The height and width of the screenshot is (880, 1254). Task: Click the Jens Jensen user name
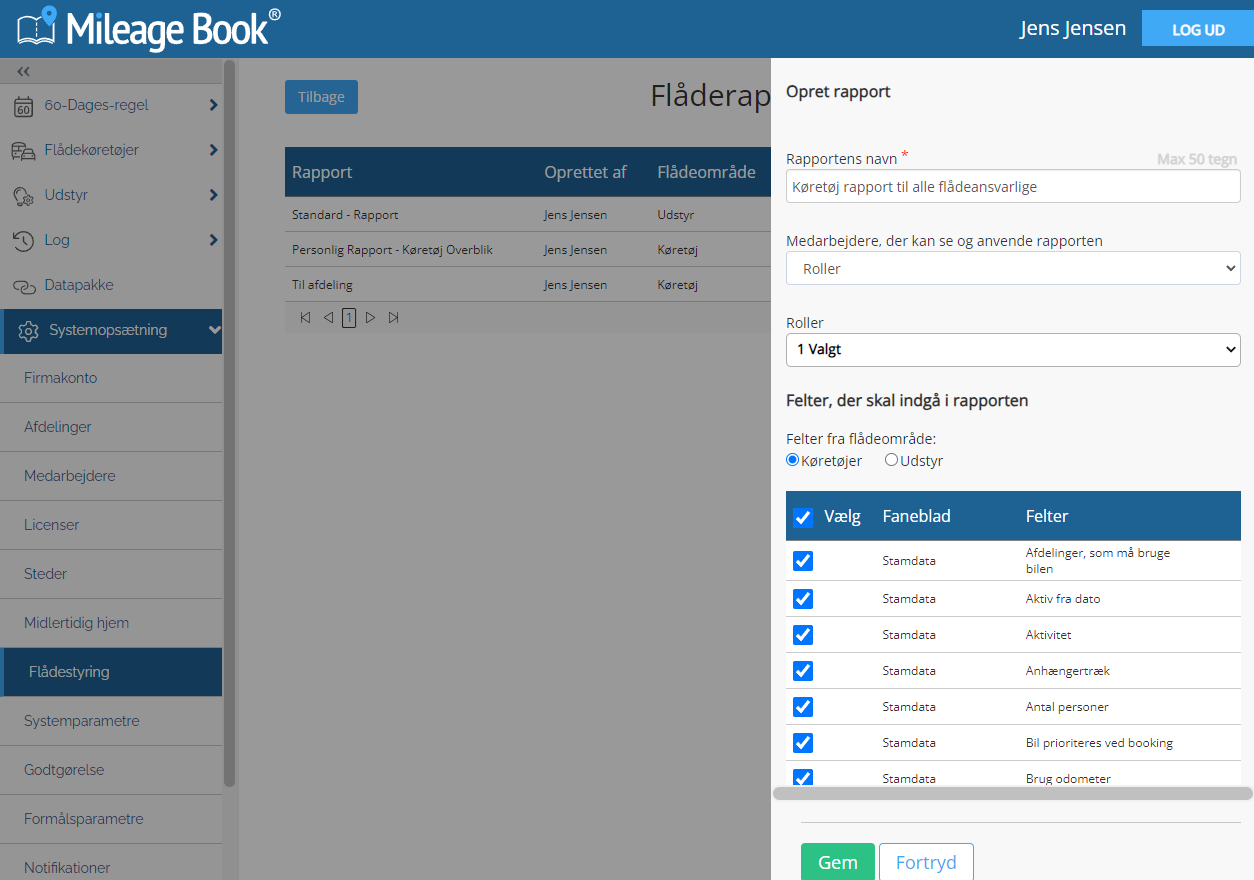click(1073, 28)
